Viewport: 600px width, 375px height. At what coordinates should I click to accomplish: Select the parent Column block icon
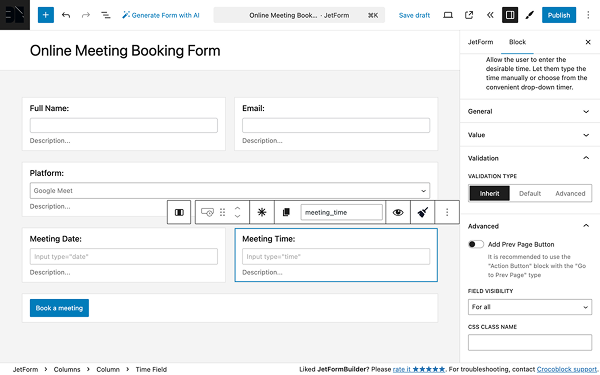point(179,212)
